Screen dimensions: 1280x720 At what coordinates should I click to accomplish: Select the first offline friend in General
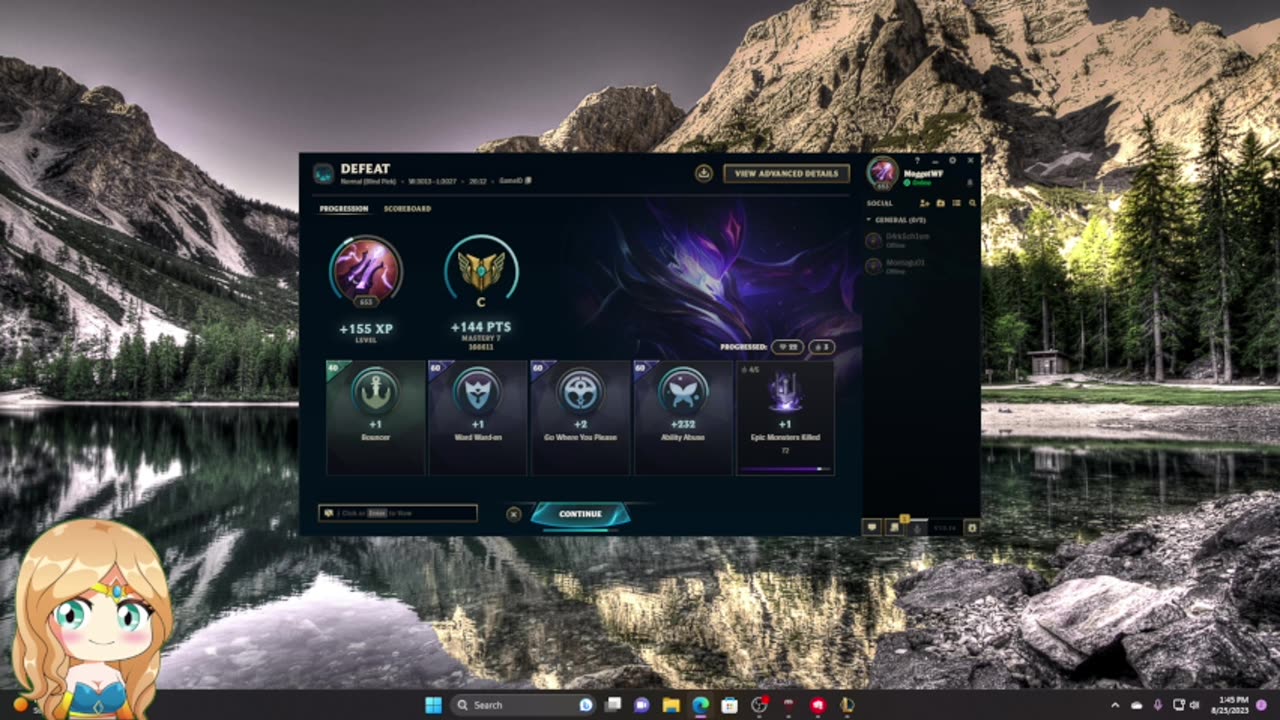[x=920, y=240]
